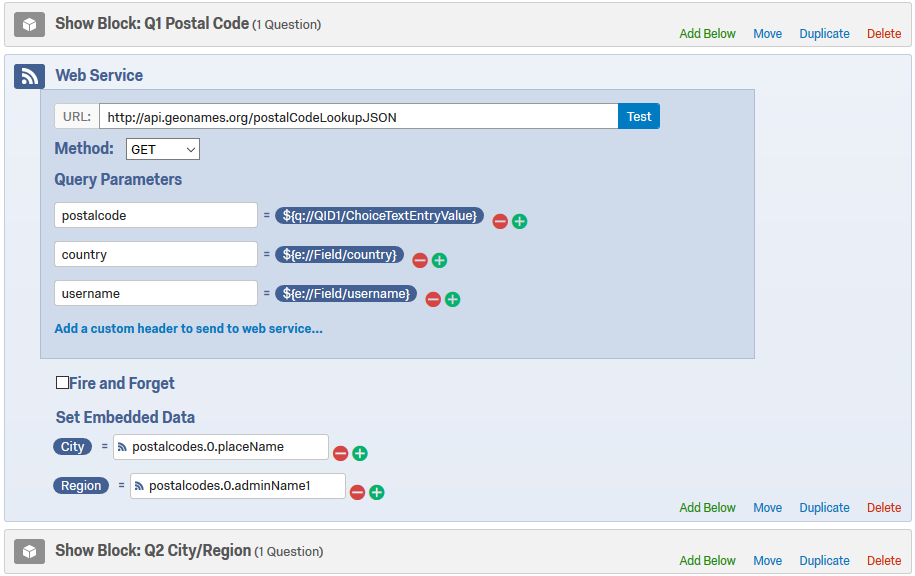Remove the username query parameter
This screenshot has width=915, height=576.
(433, 299)
